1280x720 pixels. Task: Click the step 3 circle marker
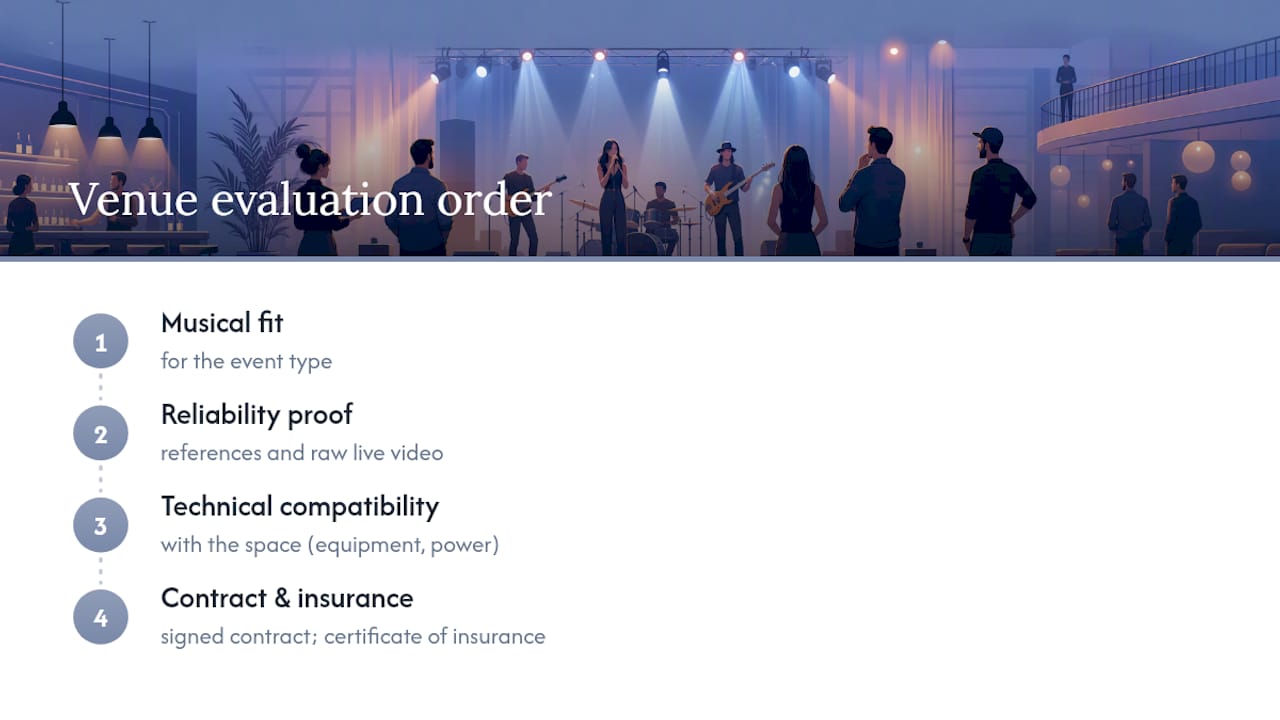(x=100, y=526)
